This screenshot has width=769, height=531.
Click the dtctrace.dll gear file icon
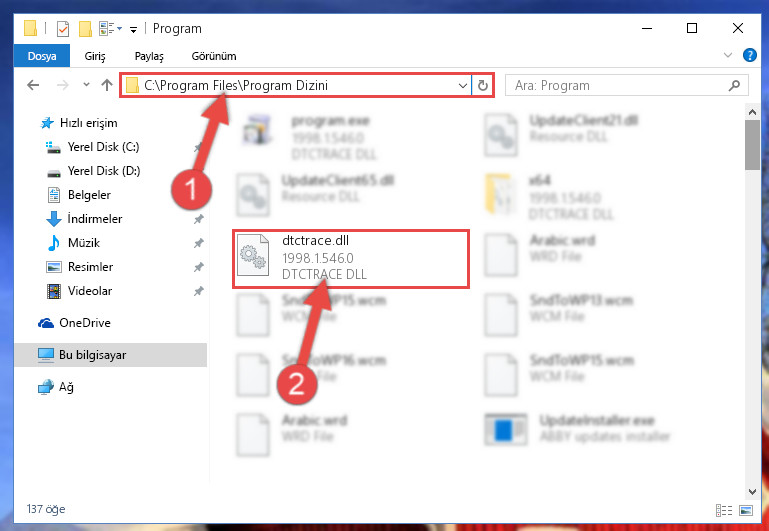253,255
